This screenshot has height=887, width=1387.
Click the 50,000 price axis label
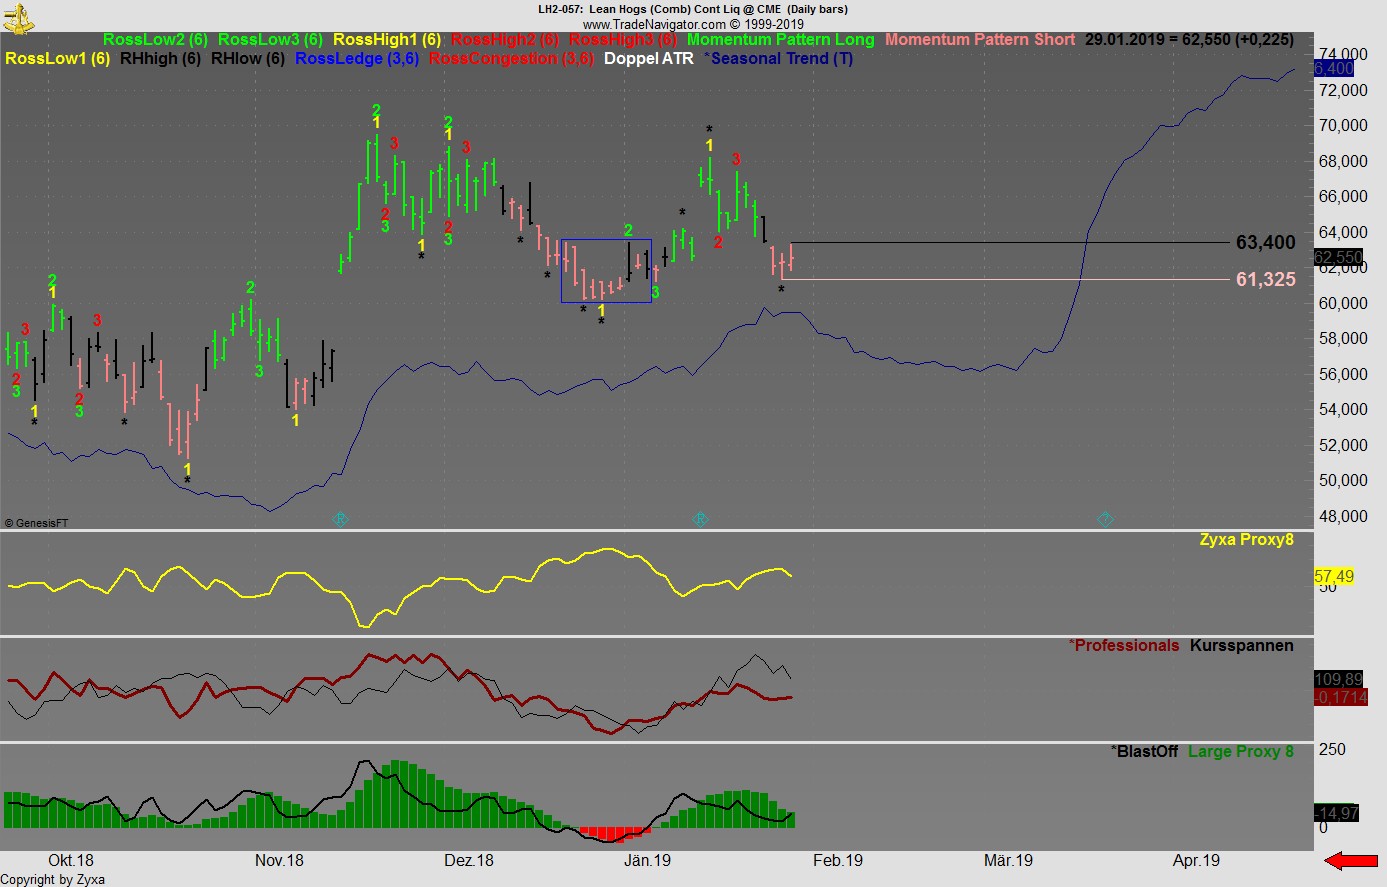click(1343, 481)
